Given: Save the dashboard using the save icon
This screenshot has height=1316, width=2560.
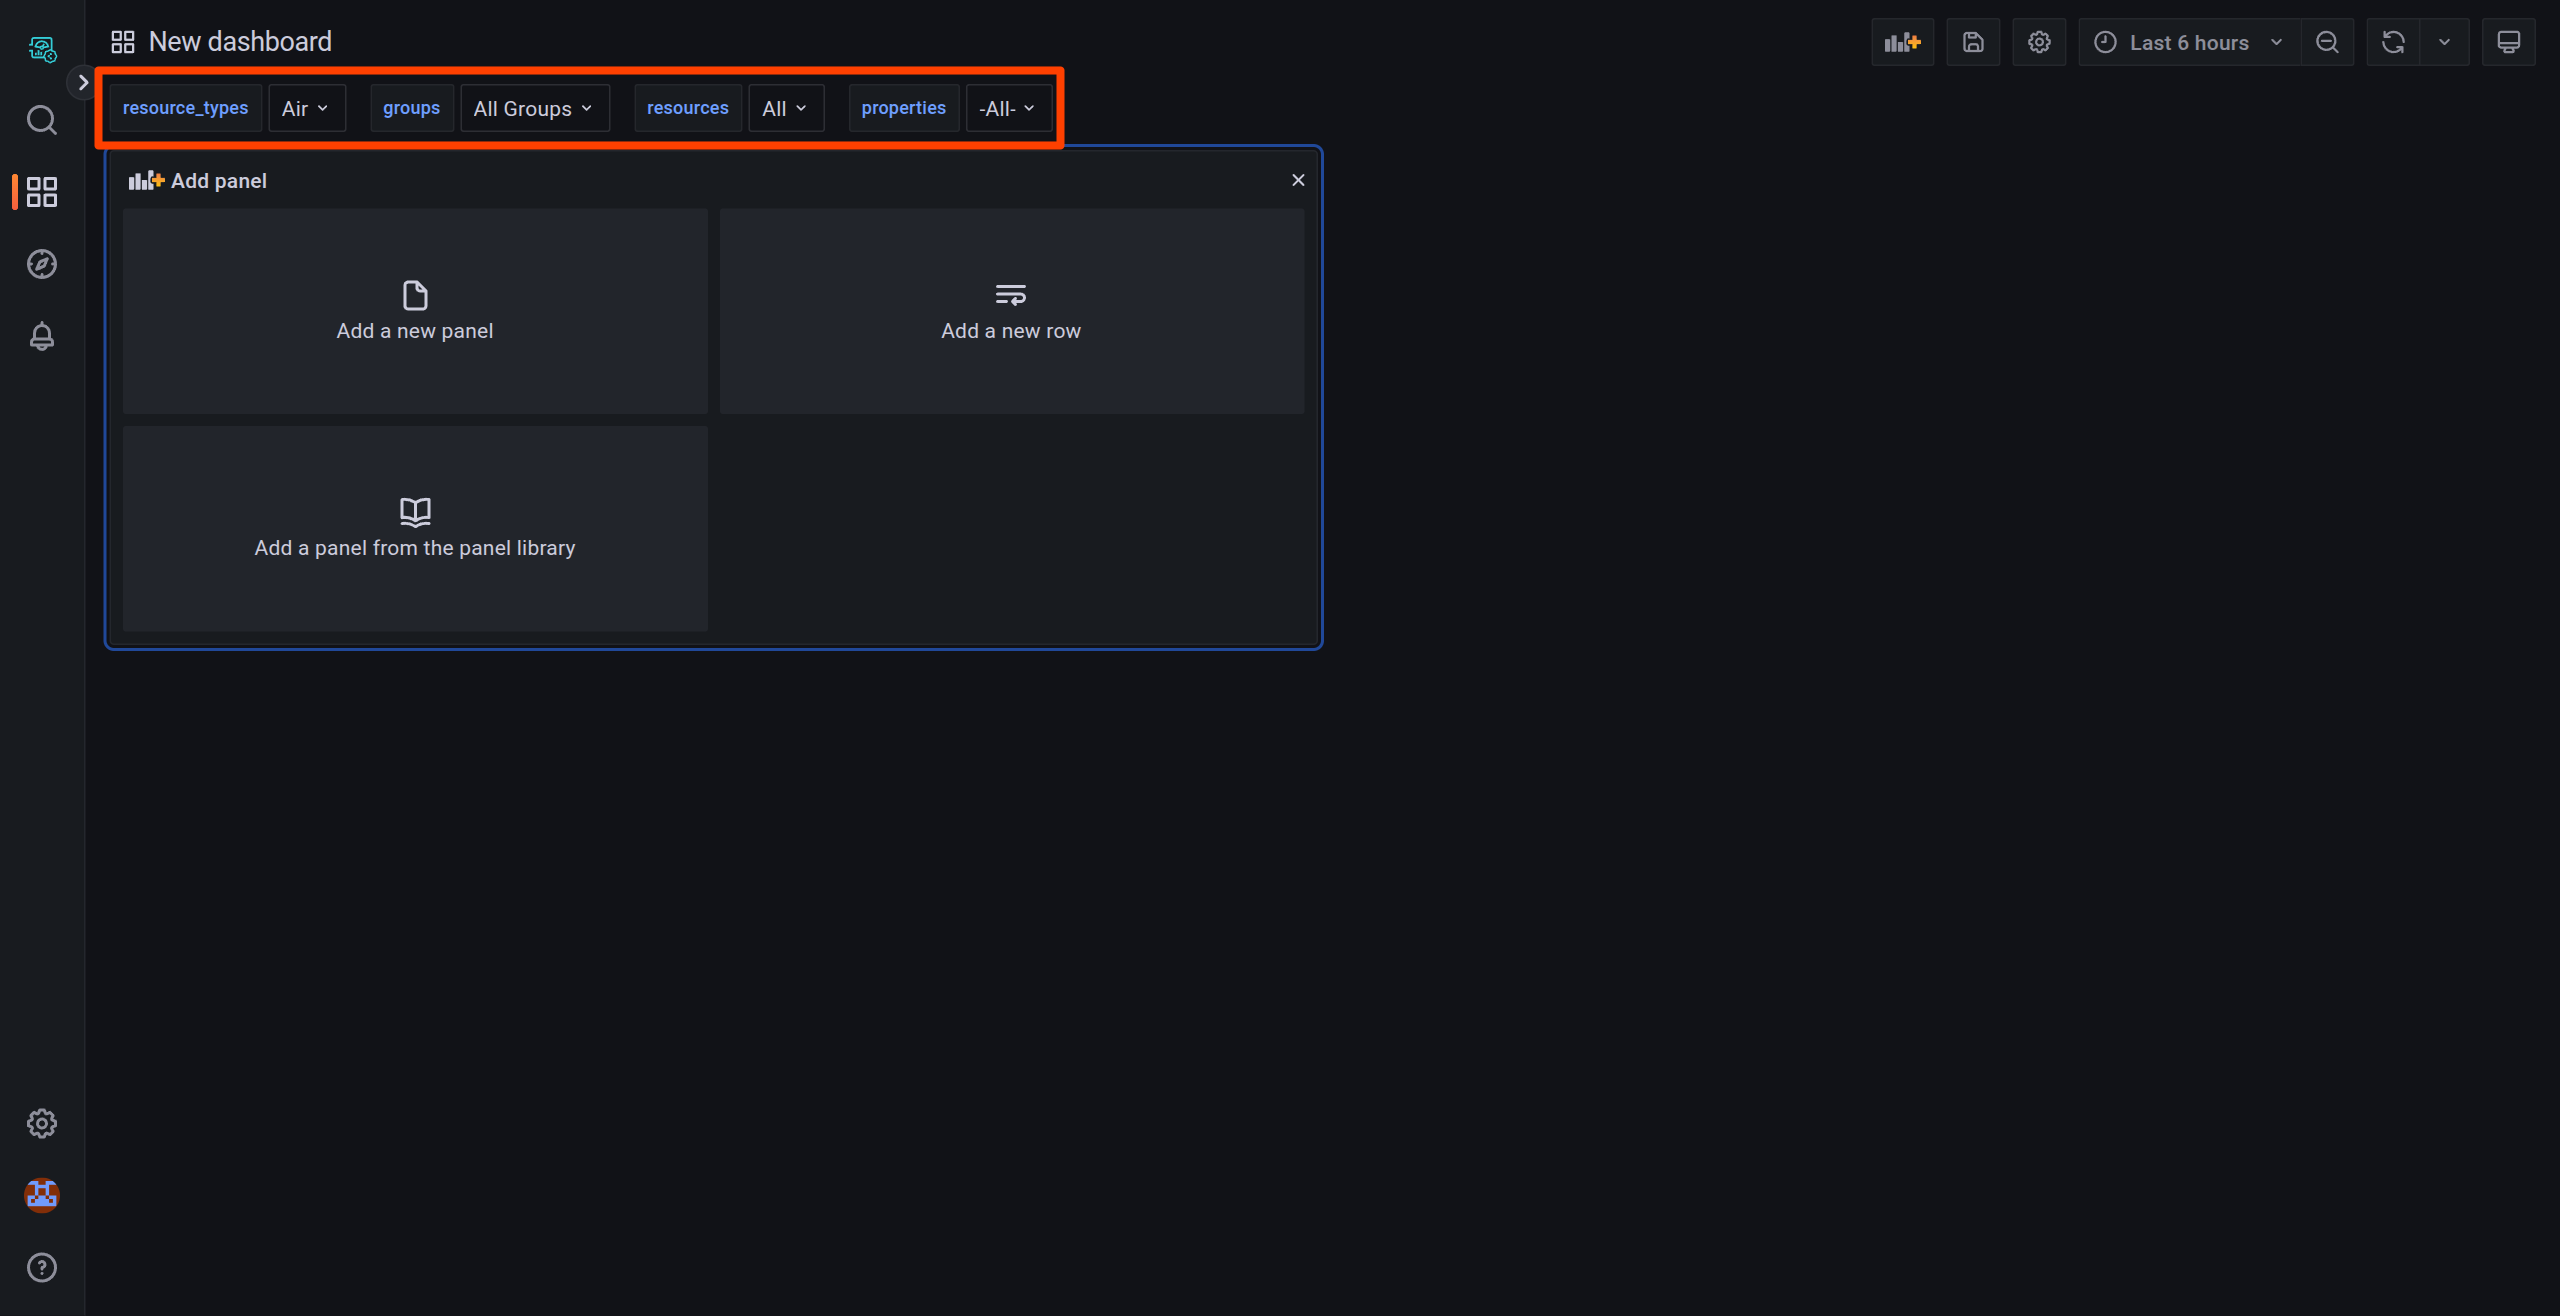Looking at the screenshot, I should click(1972, 42).
